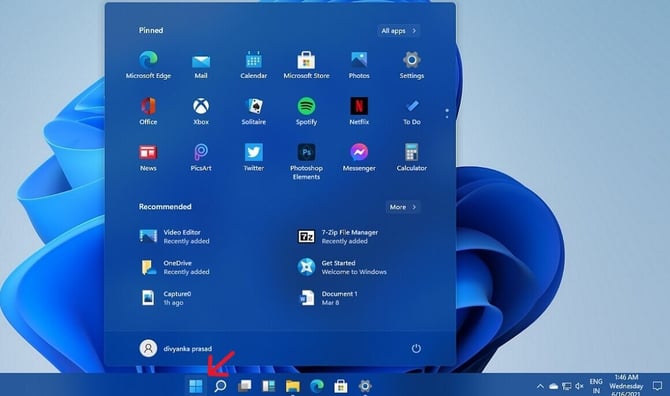This screenshot has height=396, width=670.
Task: Open Spotify
Action: [306, 111]
